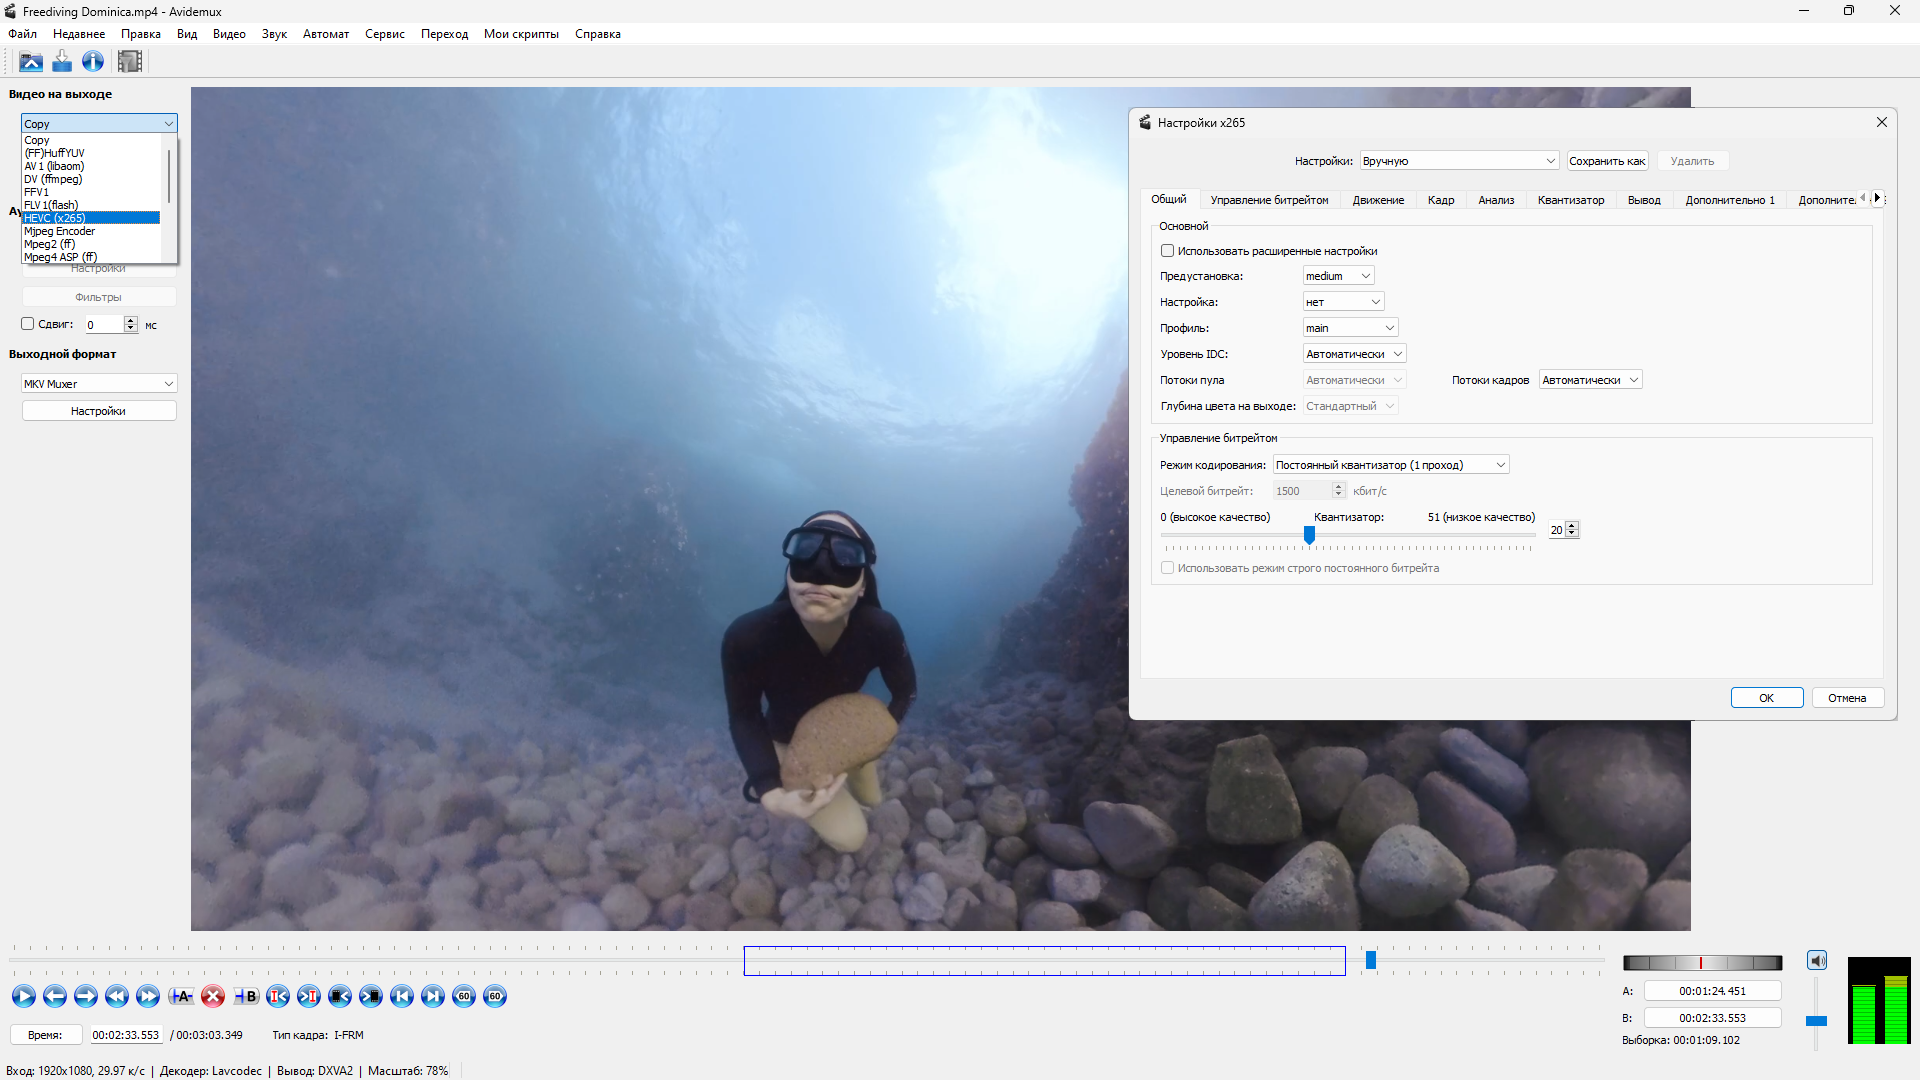This screenshot has height=1080, width=1920.
Task: Click output format 'Настройки' button
Action: pos(99,411)
